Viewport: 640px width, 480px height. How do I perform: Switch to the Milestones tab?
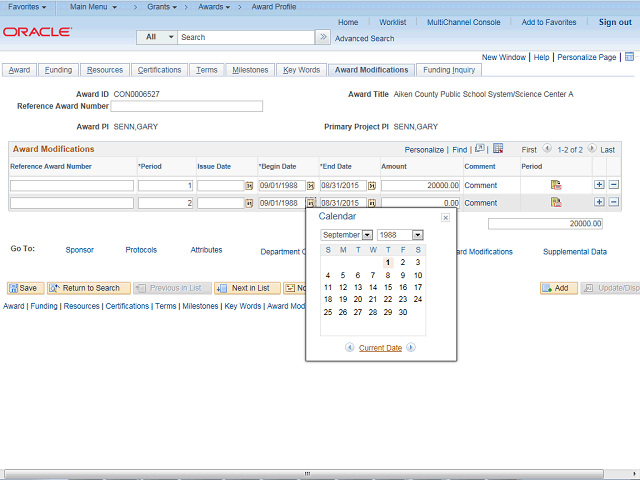250,70
